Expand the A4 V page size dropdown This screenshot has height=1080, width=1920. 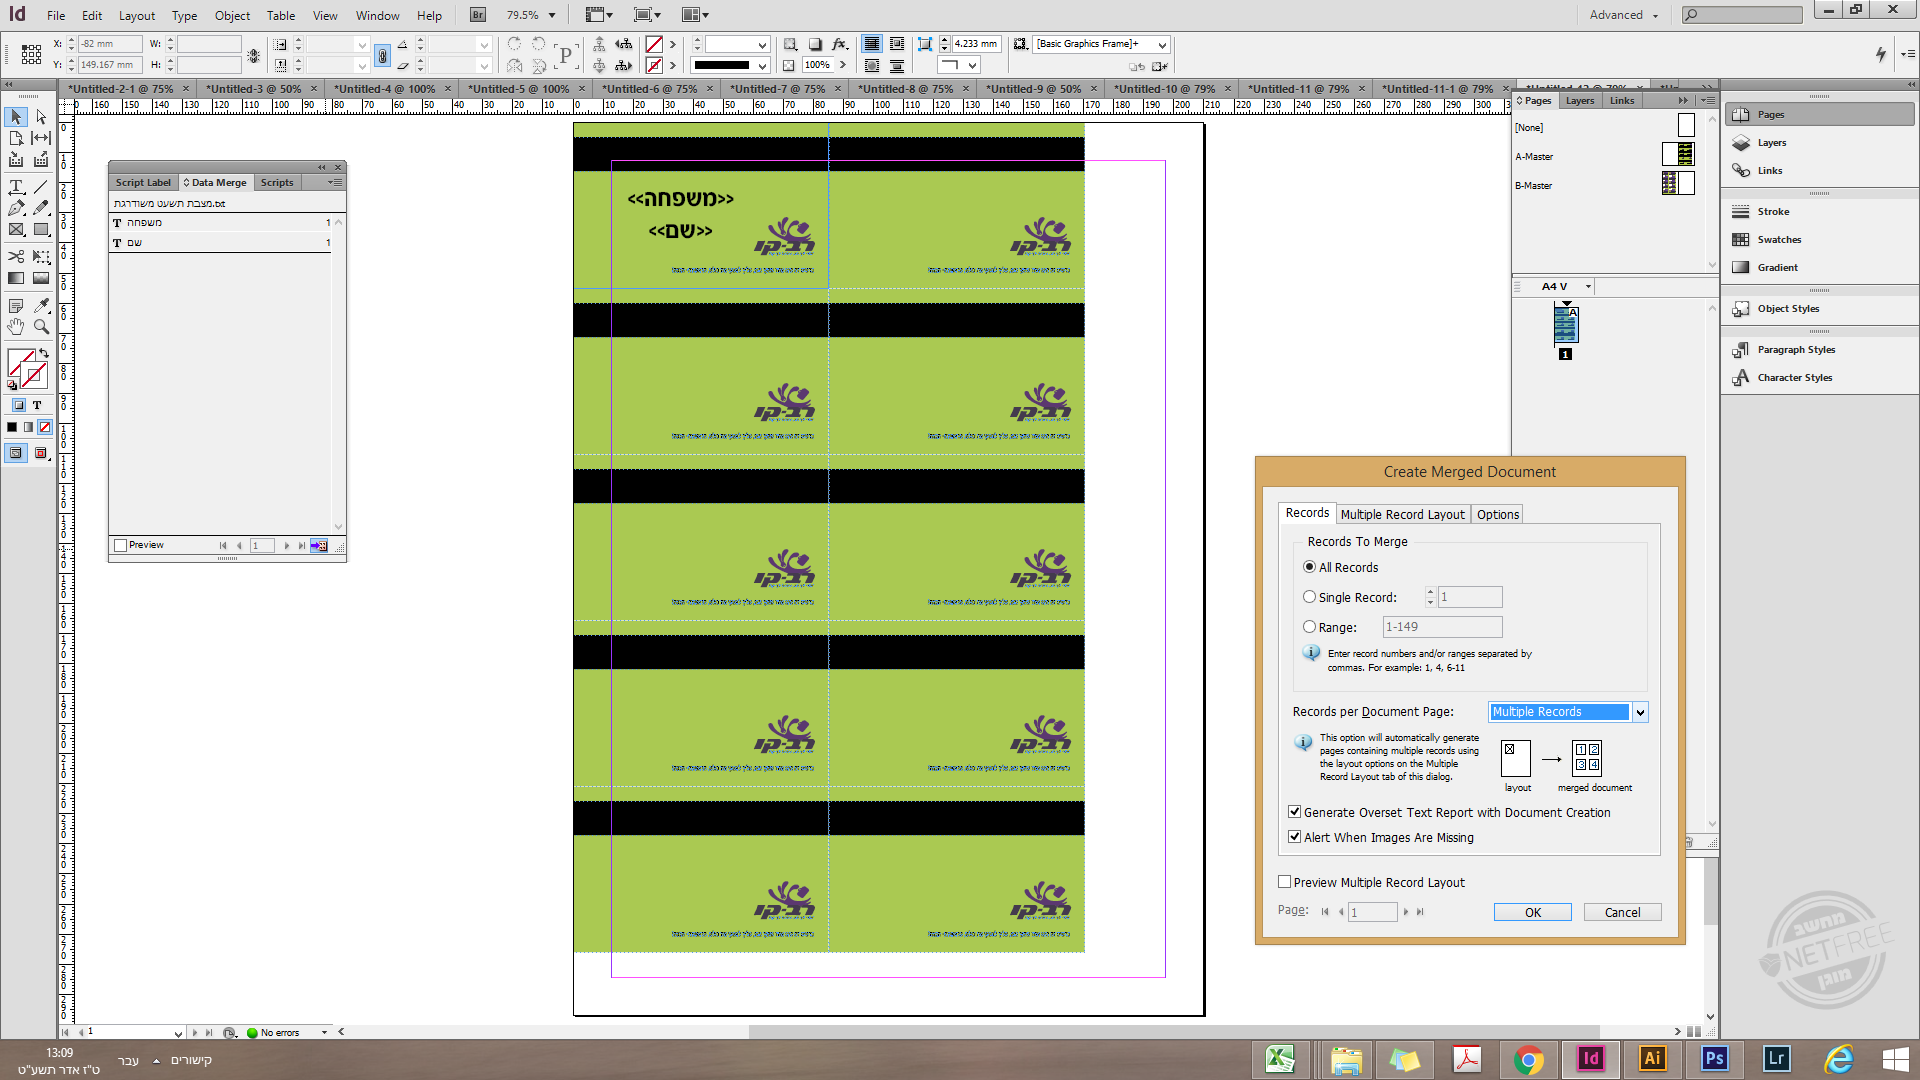1588,287
